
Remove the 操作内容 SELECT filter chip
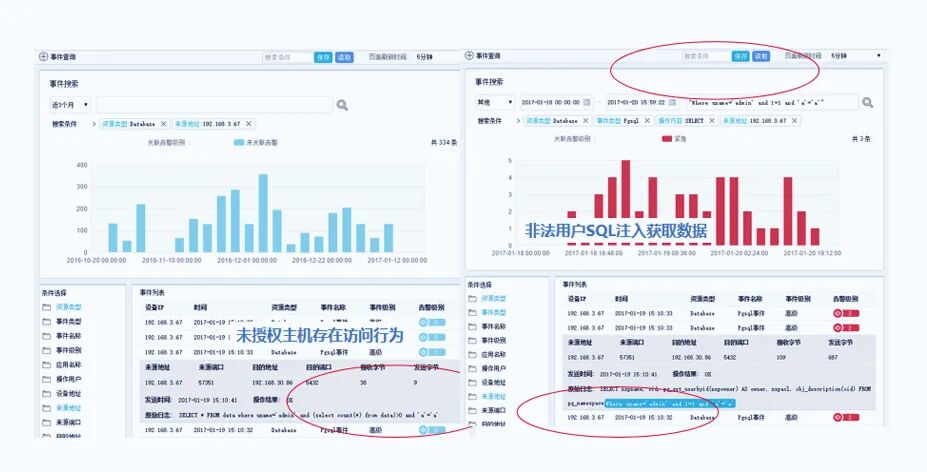(712, 121)
